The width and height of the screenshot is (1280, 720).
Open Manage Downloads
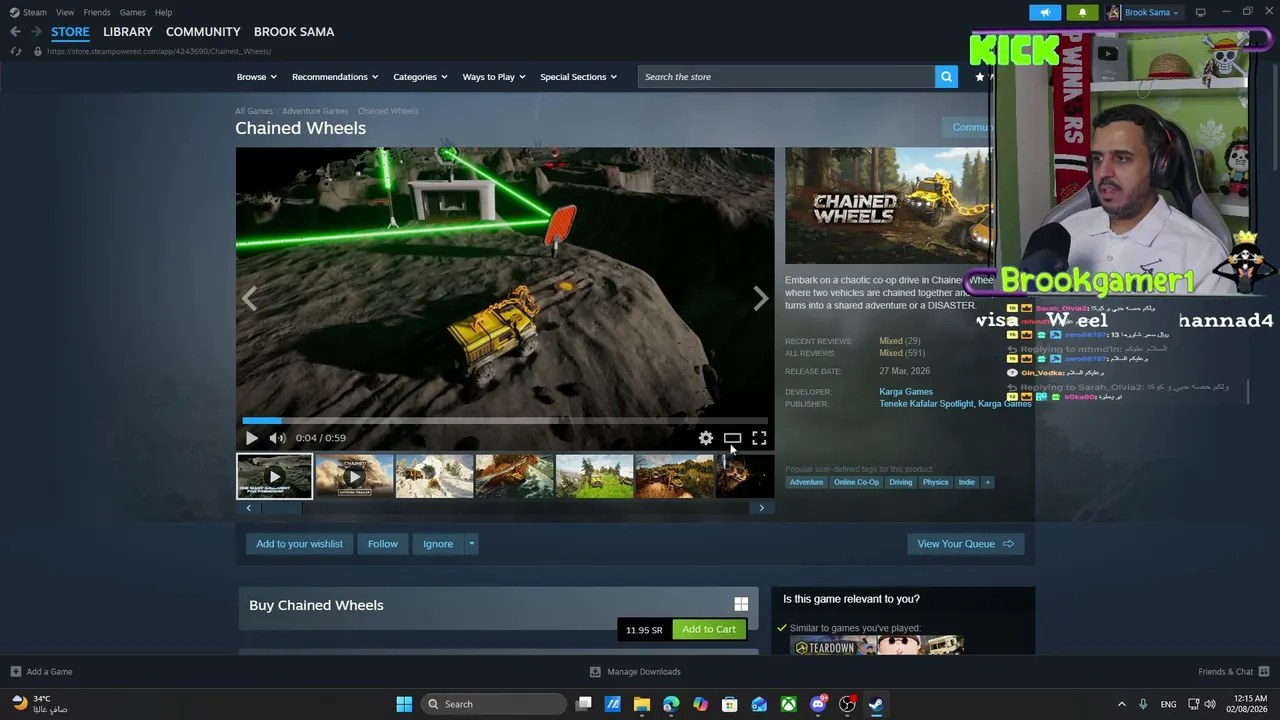click(635, 672)
